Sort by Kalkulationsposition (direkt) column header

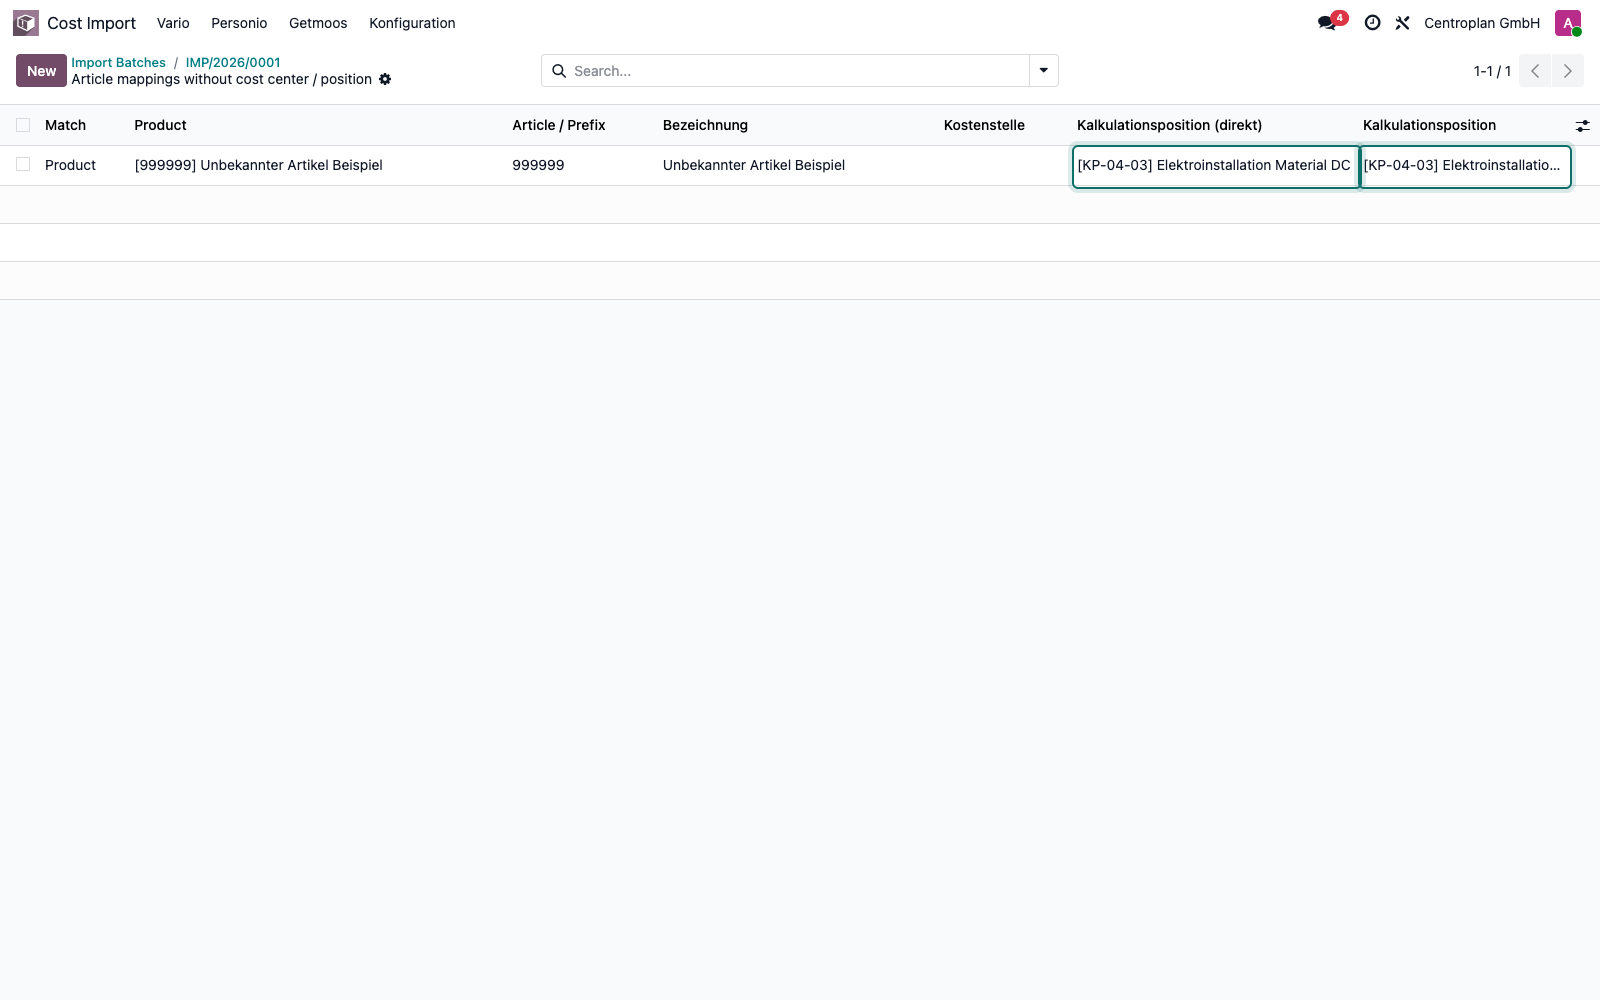[1169, 125]
